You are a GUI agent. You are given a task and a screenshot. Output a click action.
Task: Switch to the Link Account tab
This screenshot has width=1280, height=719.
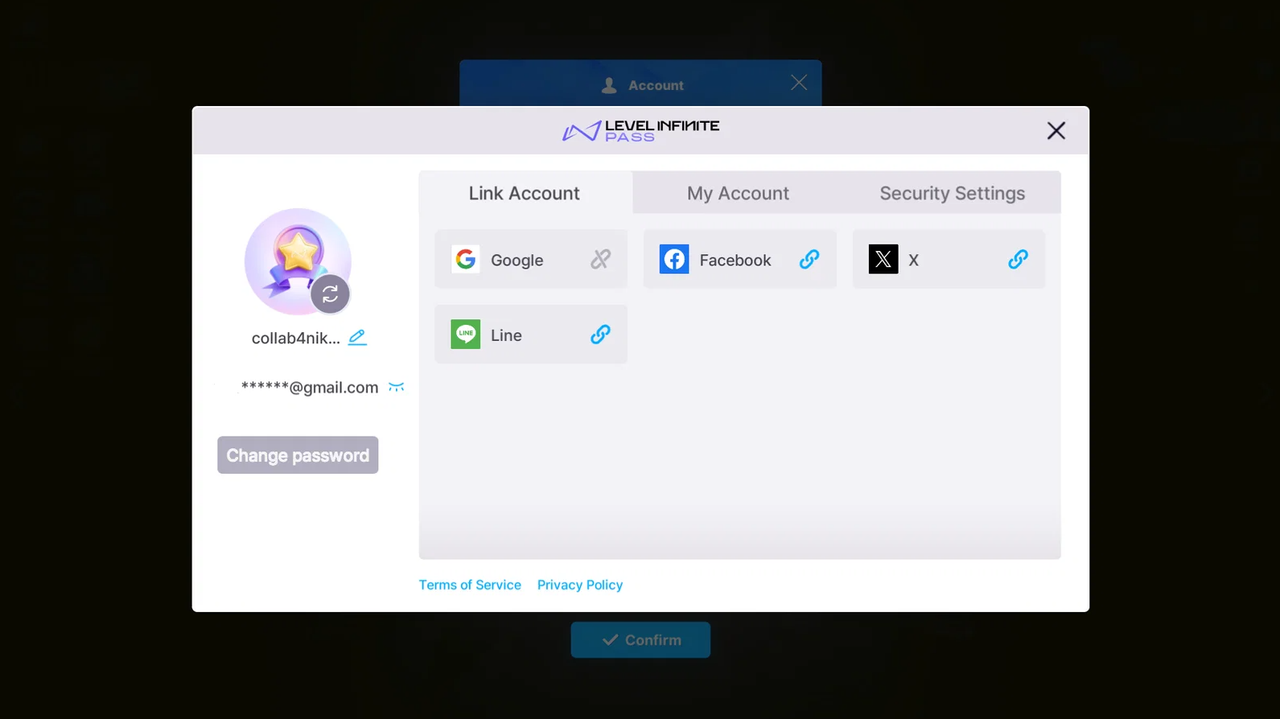pos(525,193)
